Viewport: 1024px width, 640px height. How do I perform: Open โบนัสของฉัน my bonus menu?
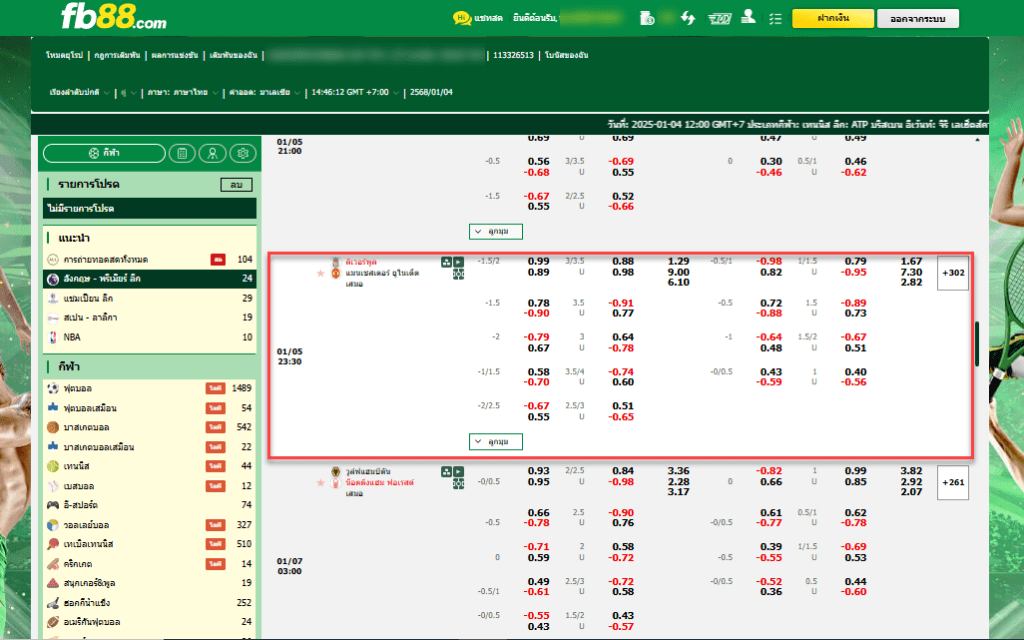pos(566,56)
